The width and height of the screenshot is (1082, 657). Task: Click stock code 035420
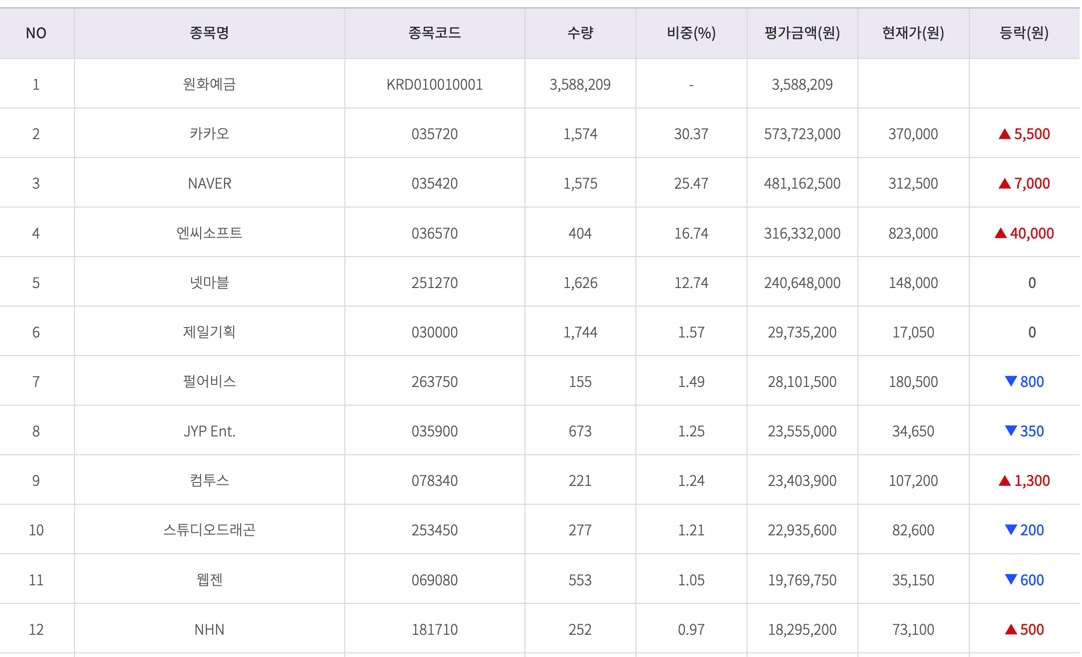tap(434, 184)
